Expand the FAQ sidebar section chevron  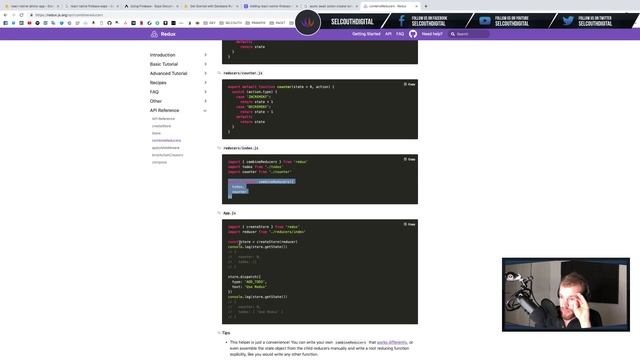(x=205, y=92)
